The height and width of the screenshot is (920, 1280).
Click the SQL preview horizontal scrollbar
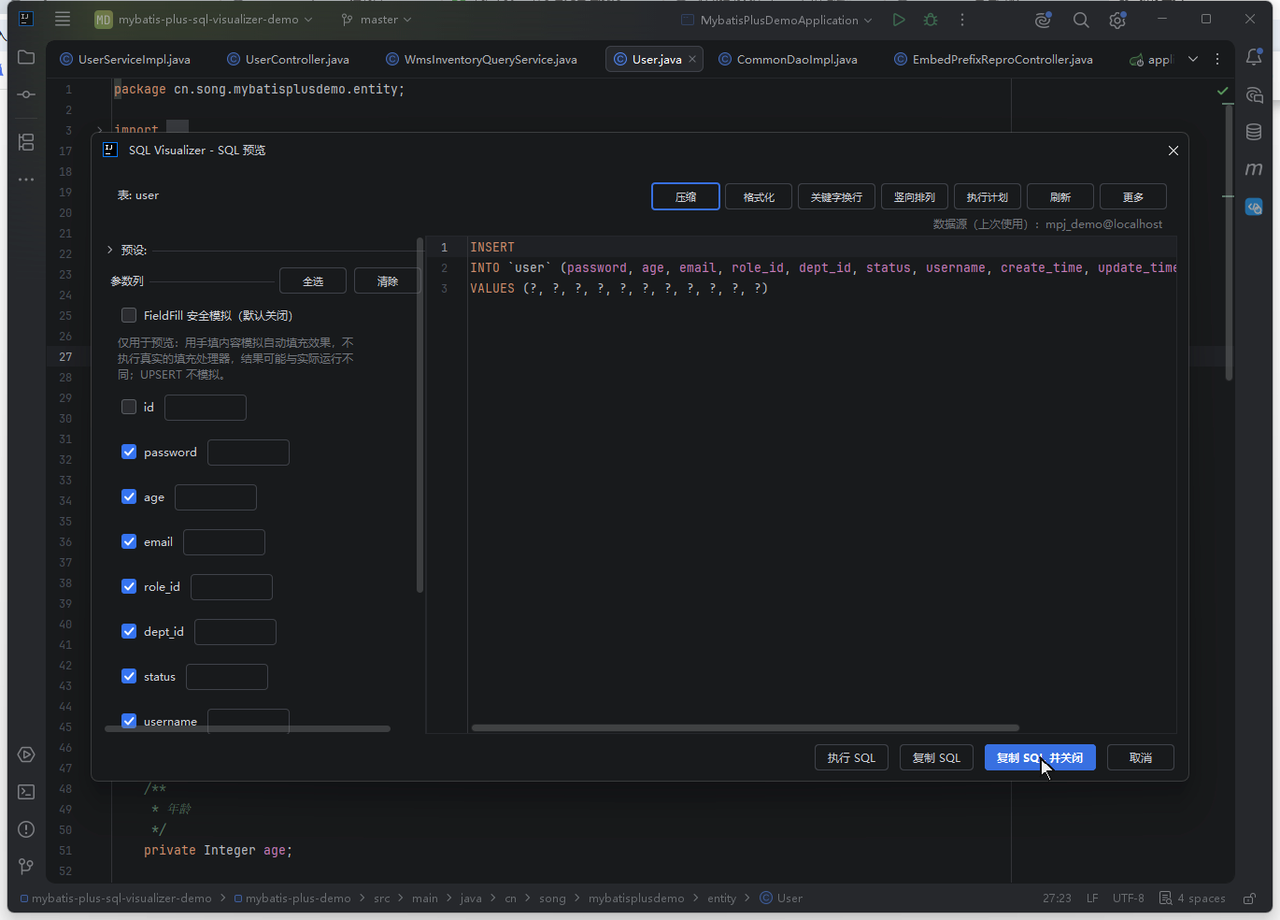[x=745, y=728]
